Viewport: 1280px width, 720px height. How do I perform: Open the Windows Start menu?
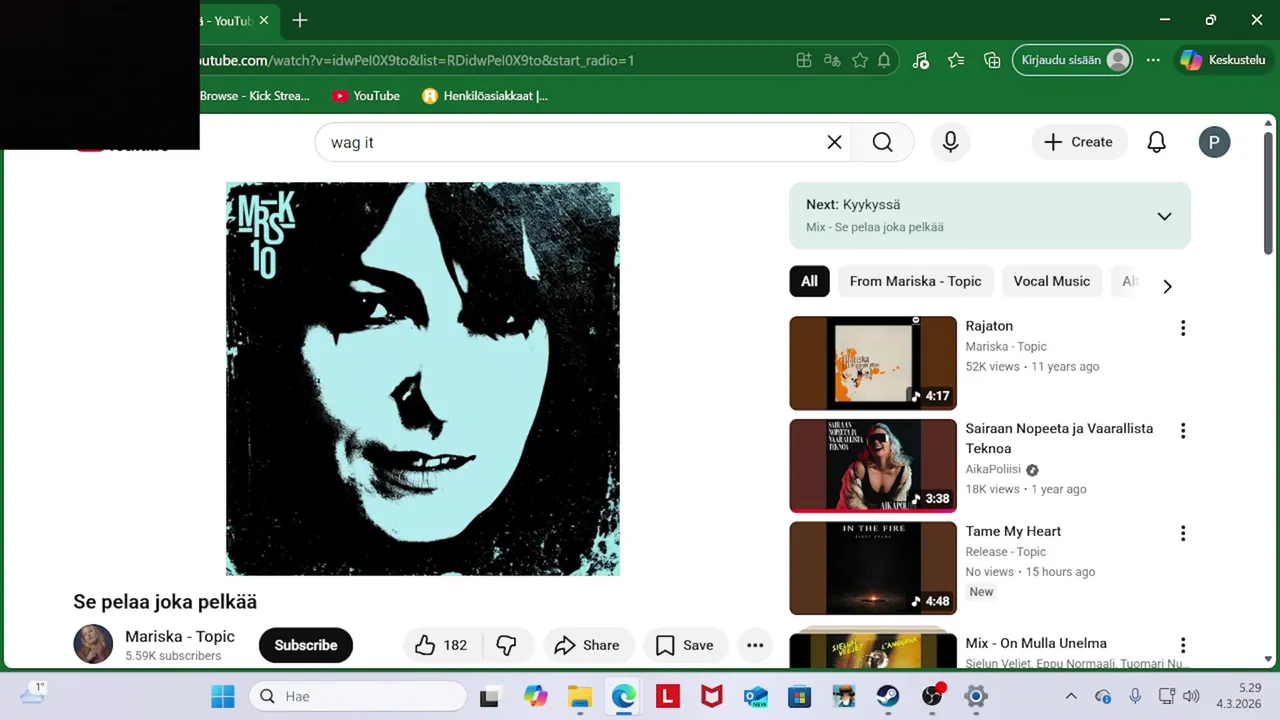pyautogui.click(x=223, y=696)
